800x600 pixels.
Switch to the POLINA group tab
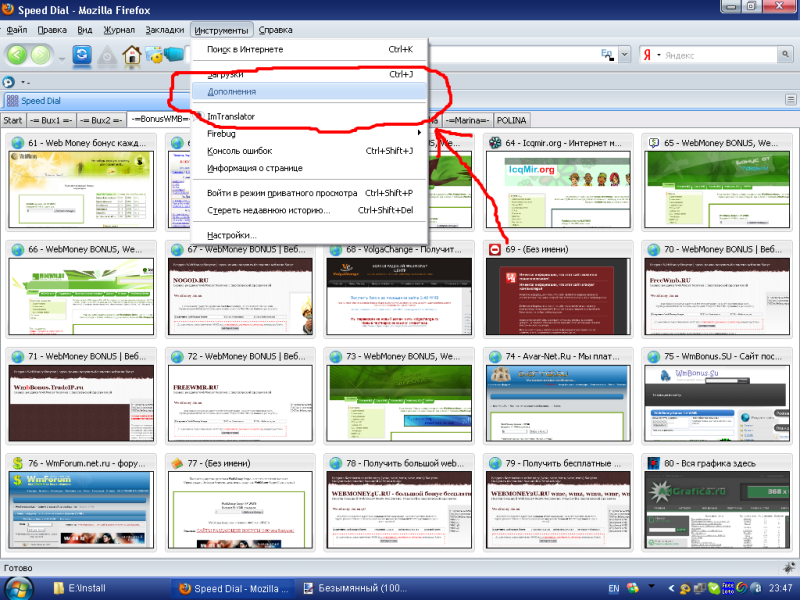(511, 120)
